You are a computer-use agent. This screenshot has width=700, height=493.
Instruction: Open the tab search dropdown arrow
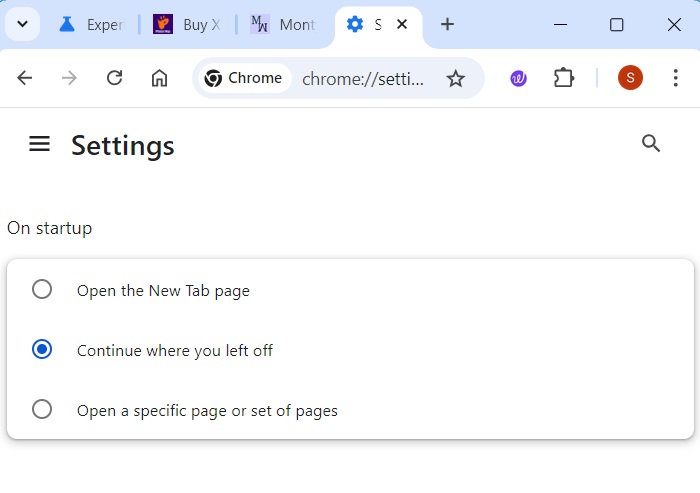[22, 24]
